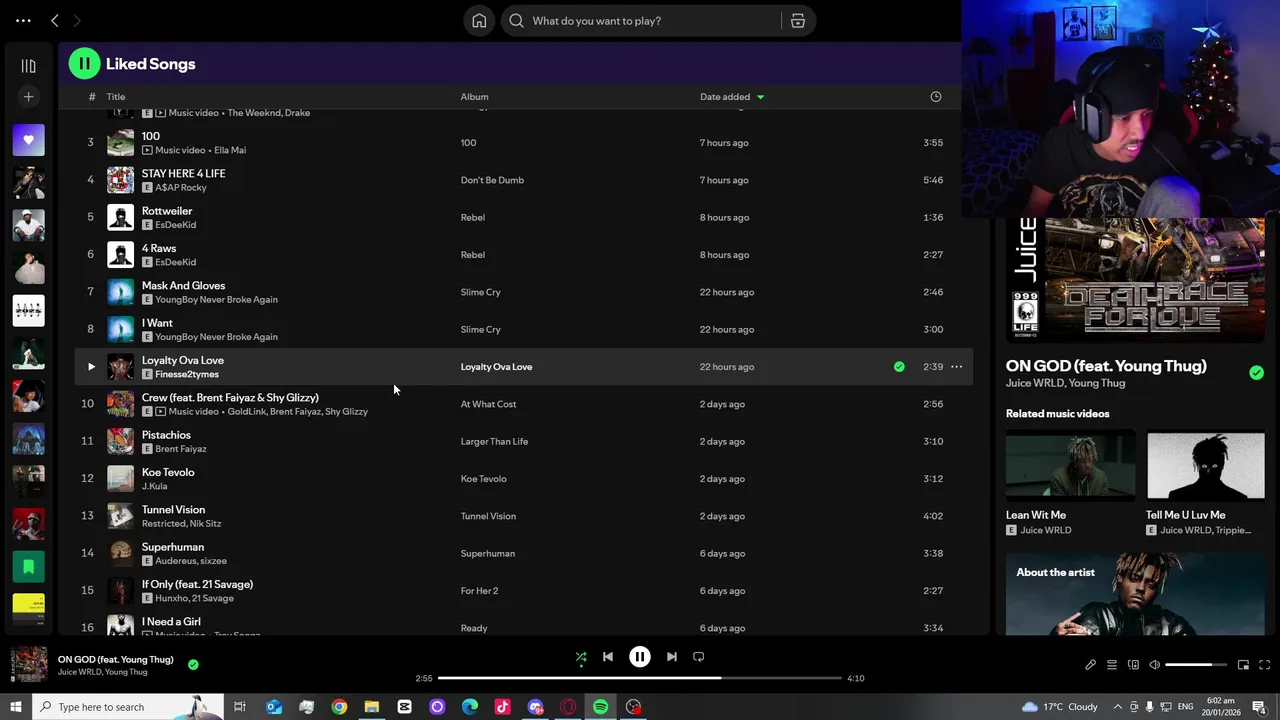Select the song 4 Raws
This screenshot has width=1280, height=720.
click(158, 248)
